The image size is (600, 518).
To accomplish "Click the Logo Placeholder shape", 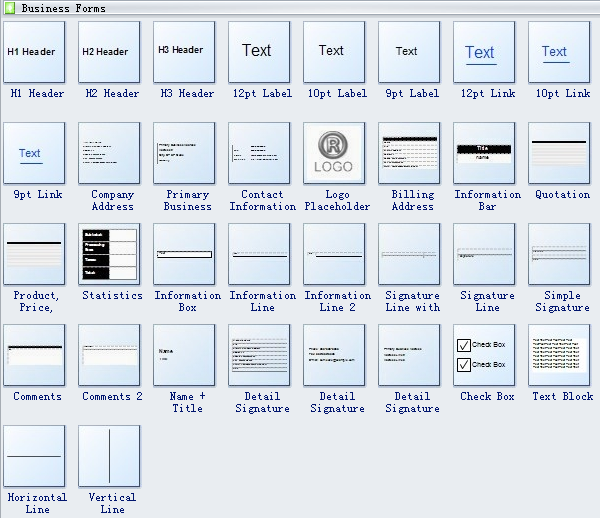I will (334, 153).
